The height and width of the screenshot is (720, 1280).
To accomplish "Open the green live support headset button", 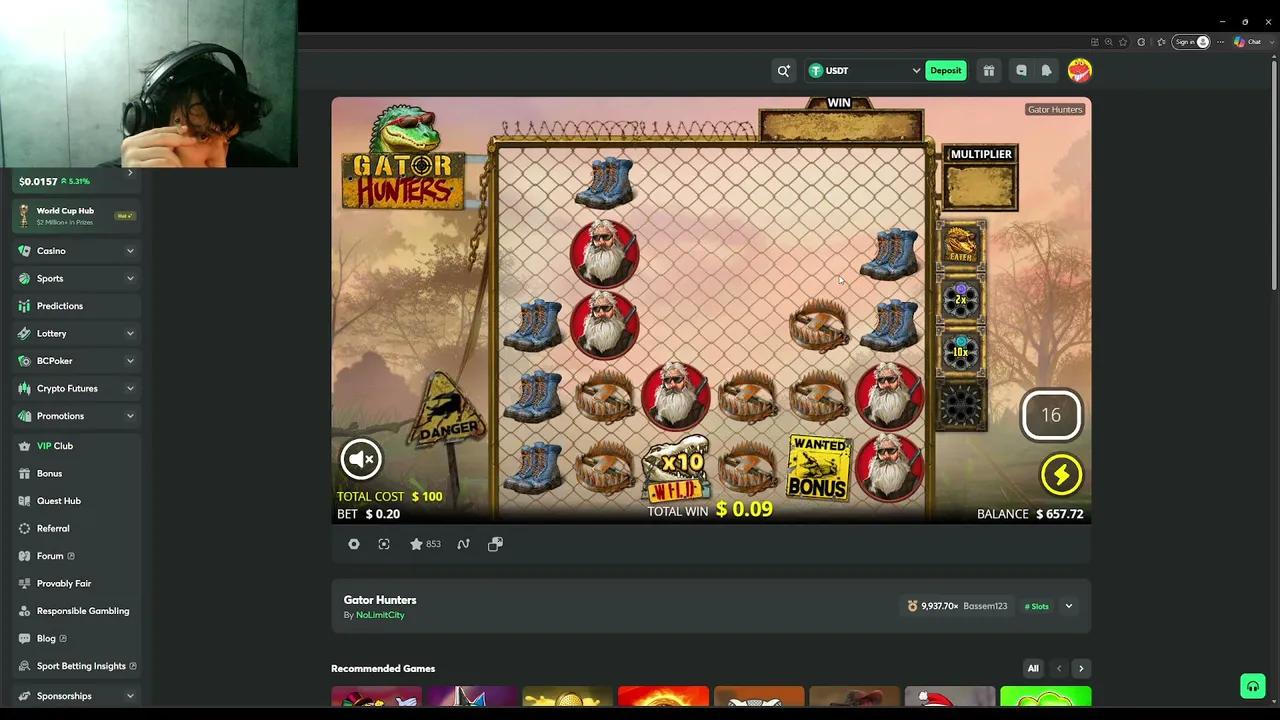I will tap(1253, 686).
